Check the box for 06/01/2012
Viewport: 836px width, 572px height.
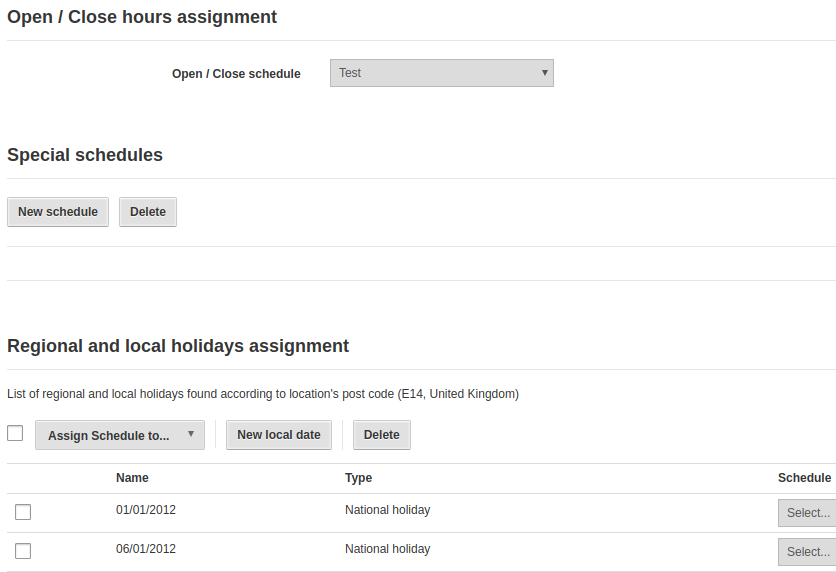click(x=23, y=551)
